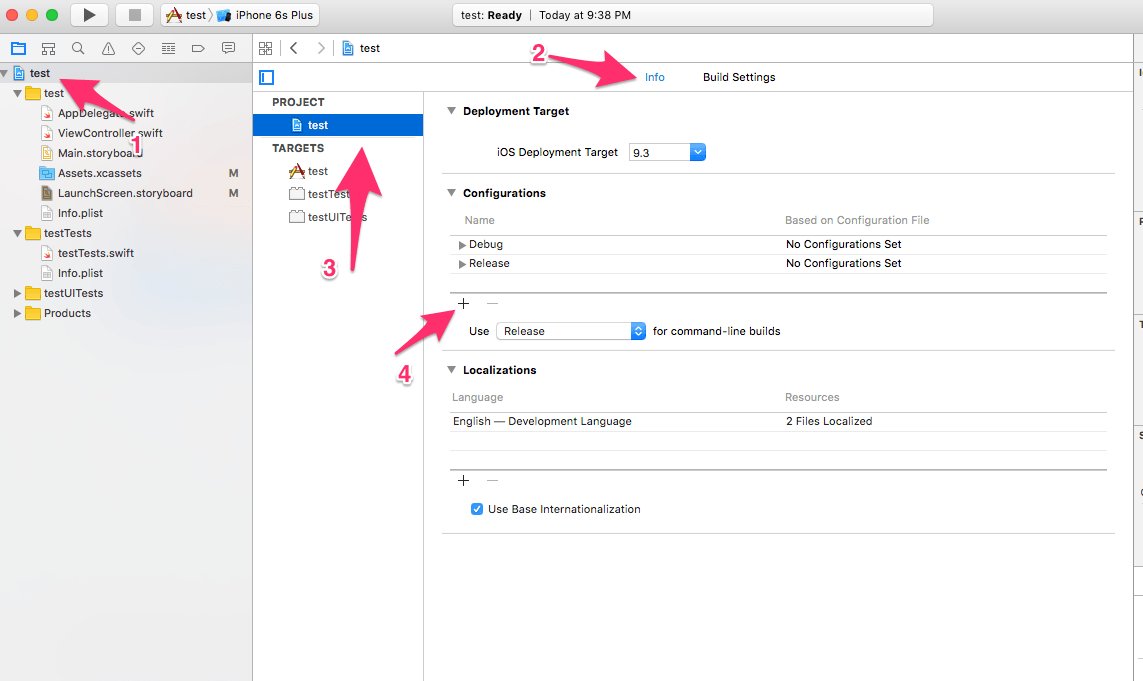
Task: Choose iPhone 6s Plus destination
Action: 265,15
